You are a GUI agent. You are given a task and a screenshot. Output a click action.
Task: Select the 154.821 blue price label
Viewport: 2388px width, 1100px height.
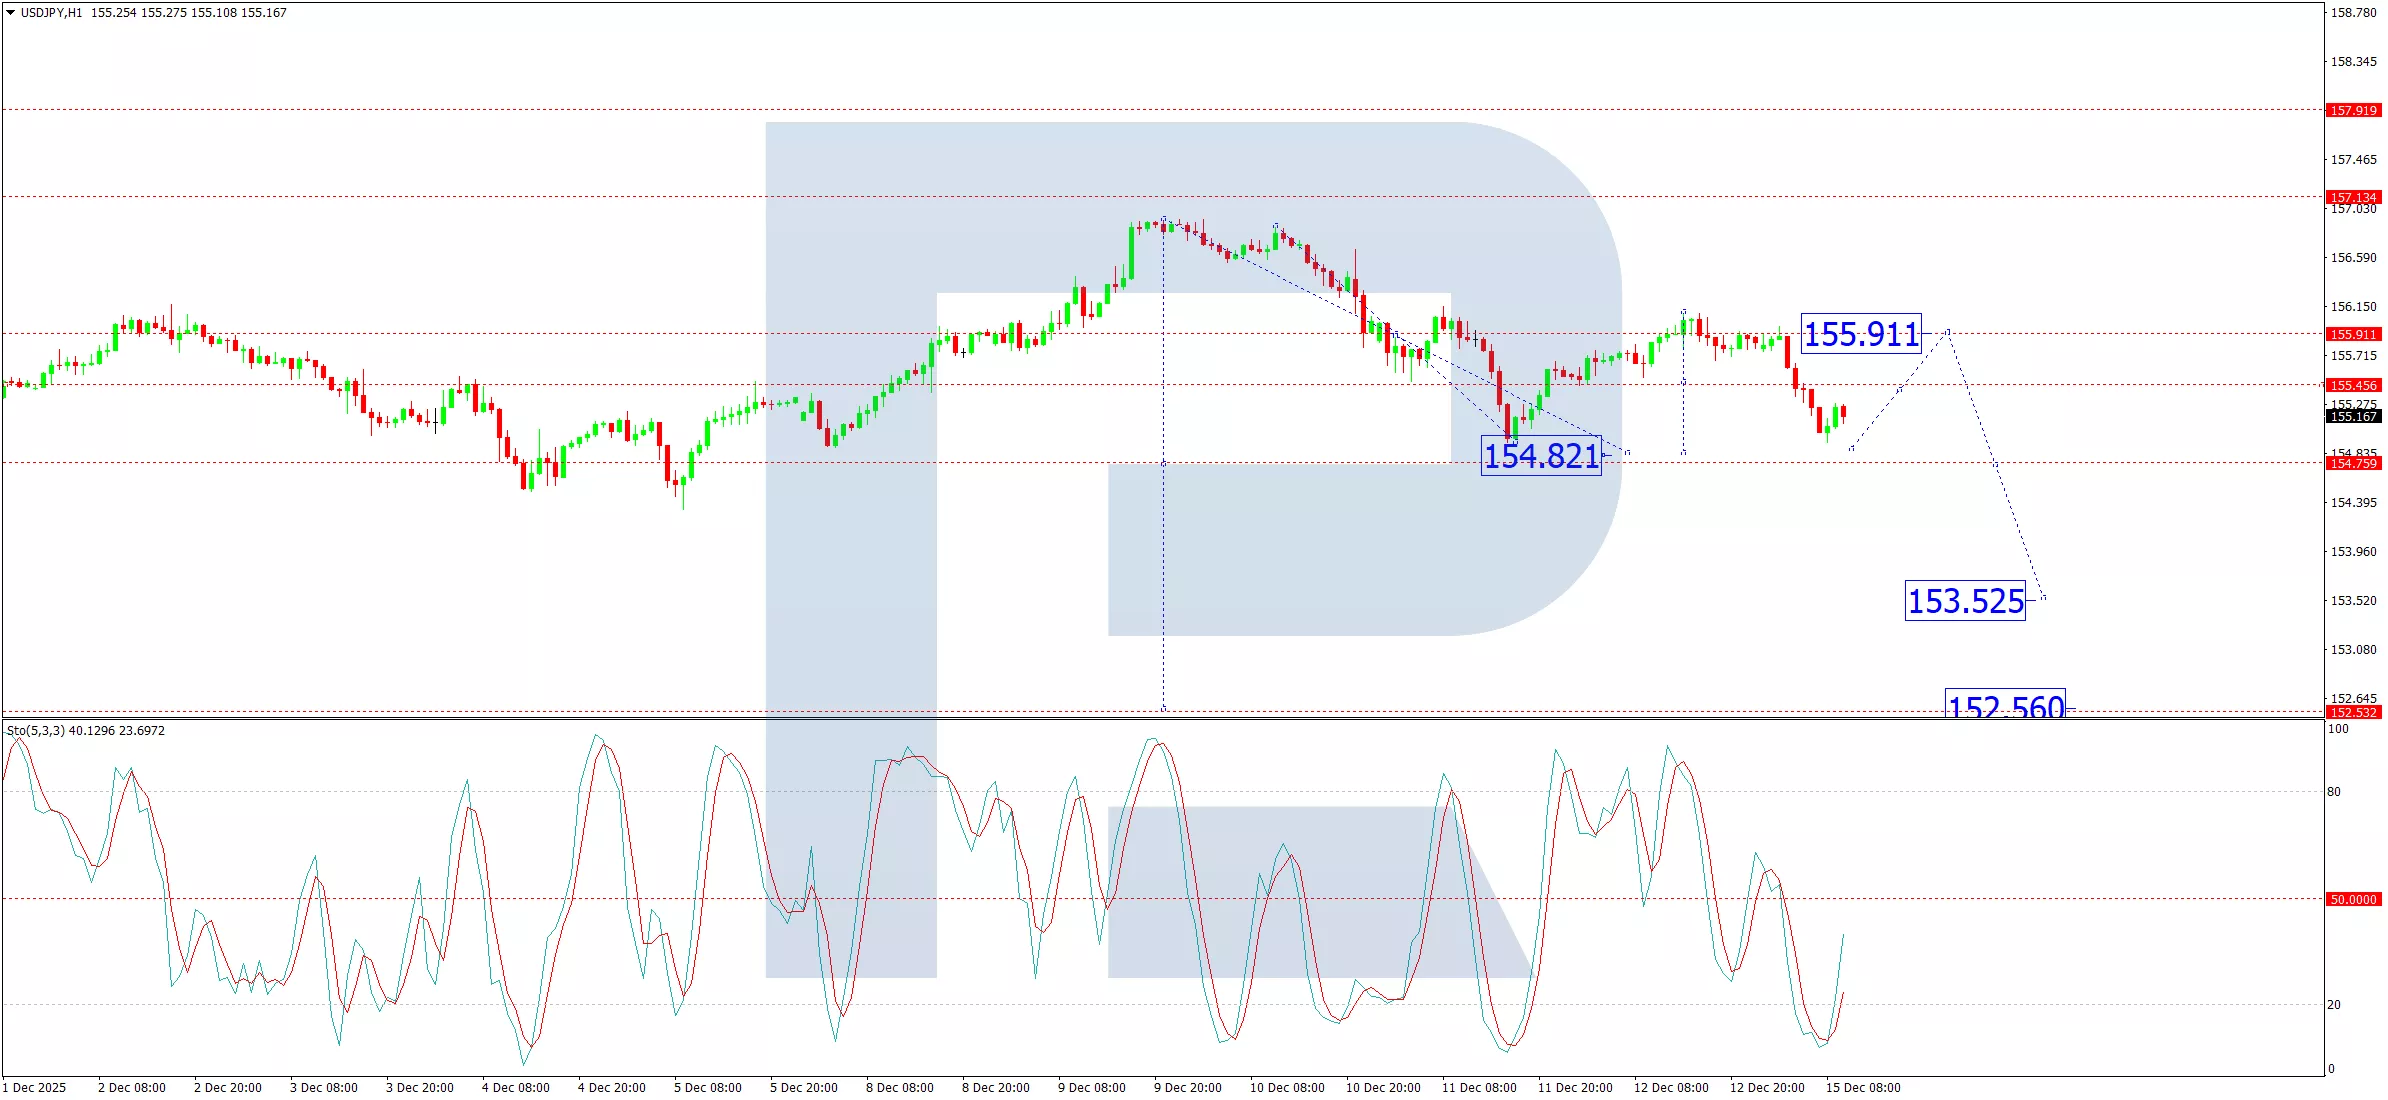pos(1540,456)
